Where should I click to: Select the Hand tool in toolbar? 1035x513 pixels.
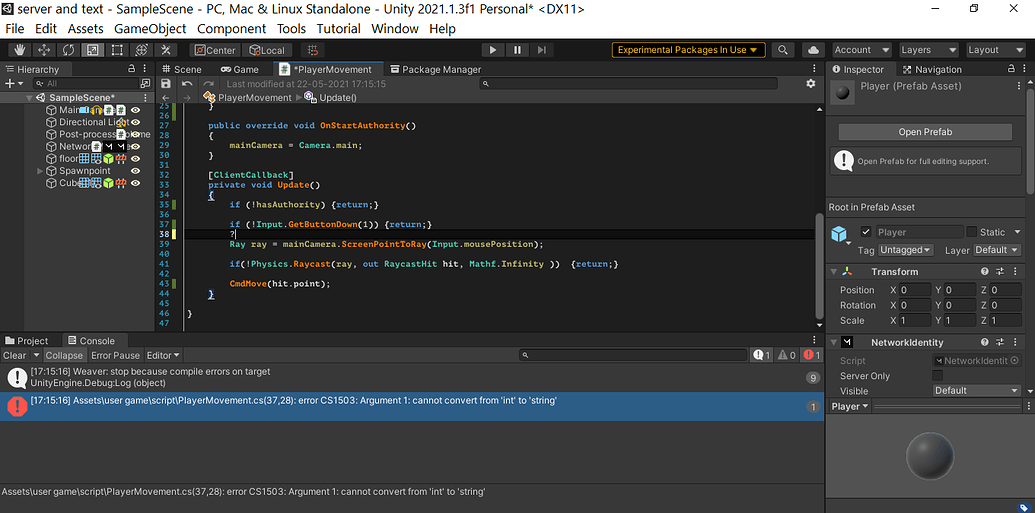pyautogui.click(x=19, y=50)
